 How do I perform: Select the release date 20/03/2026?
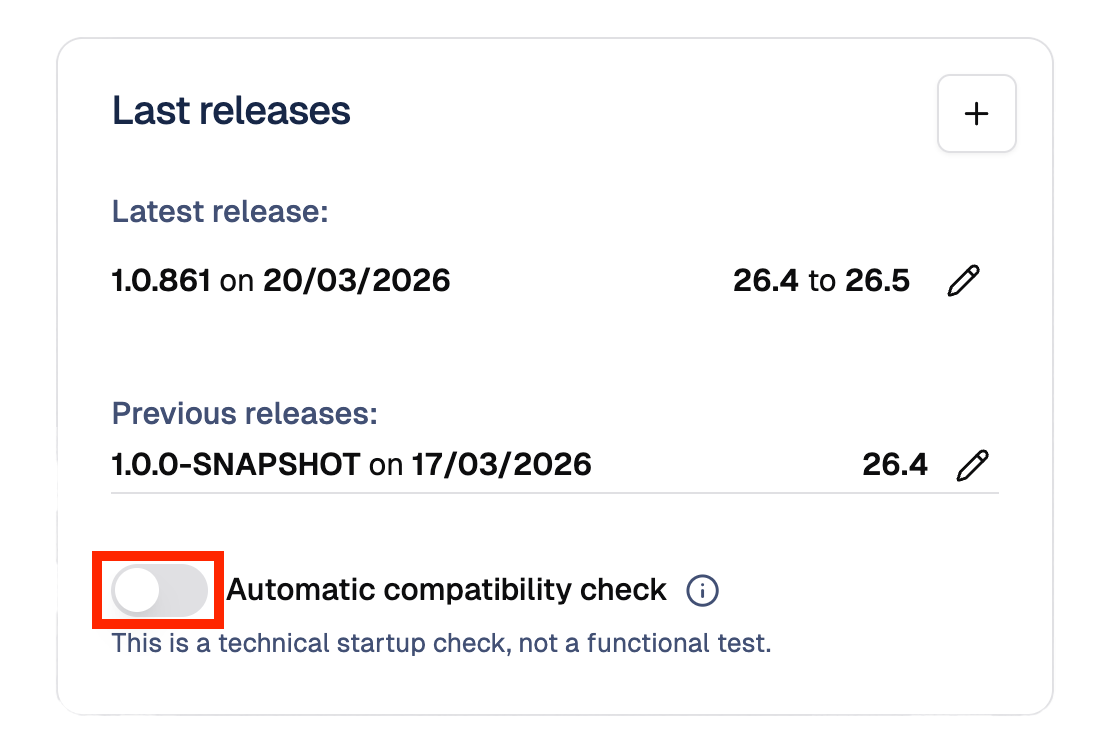(355, 280)
